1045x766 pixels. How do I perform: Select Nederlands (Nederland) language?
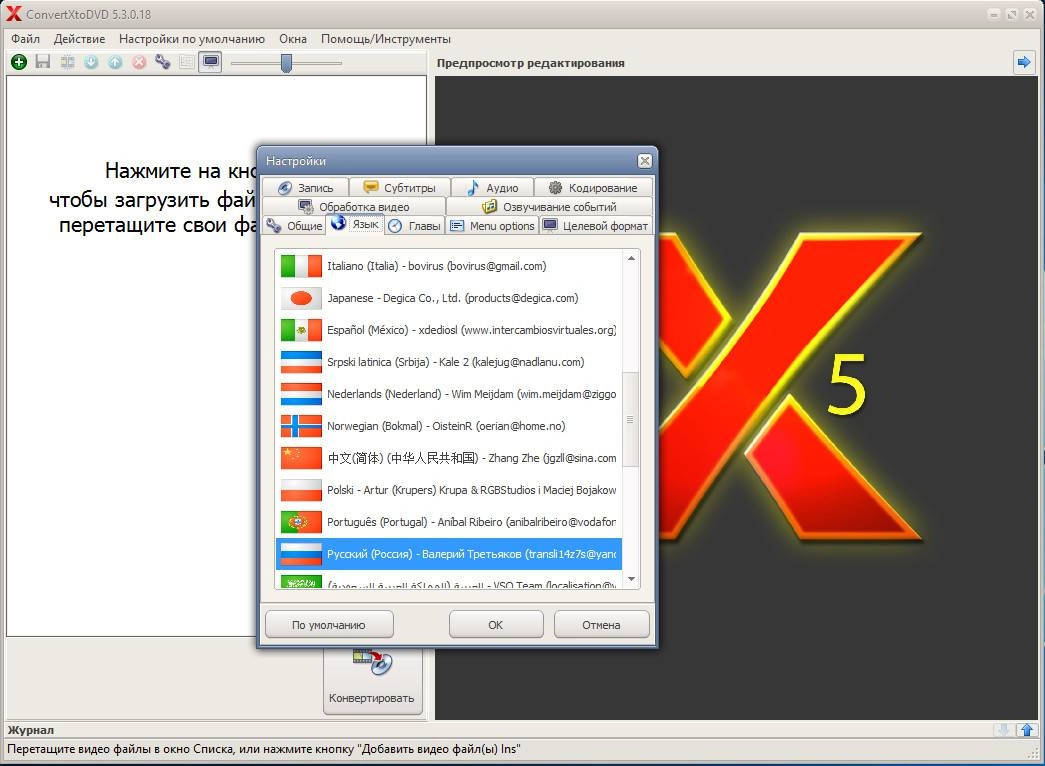449,394
